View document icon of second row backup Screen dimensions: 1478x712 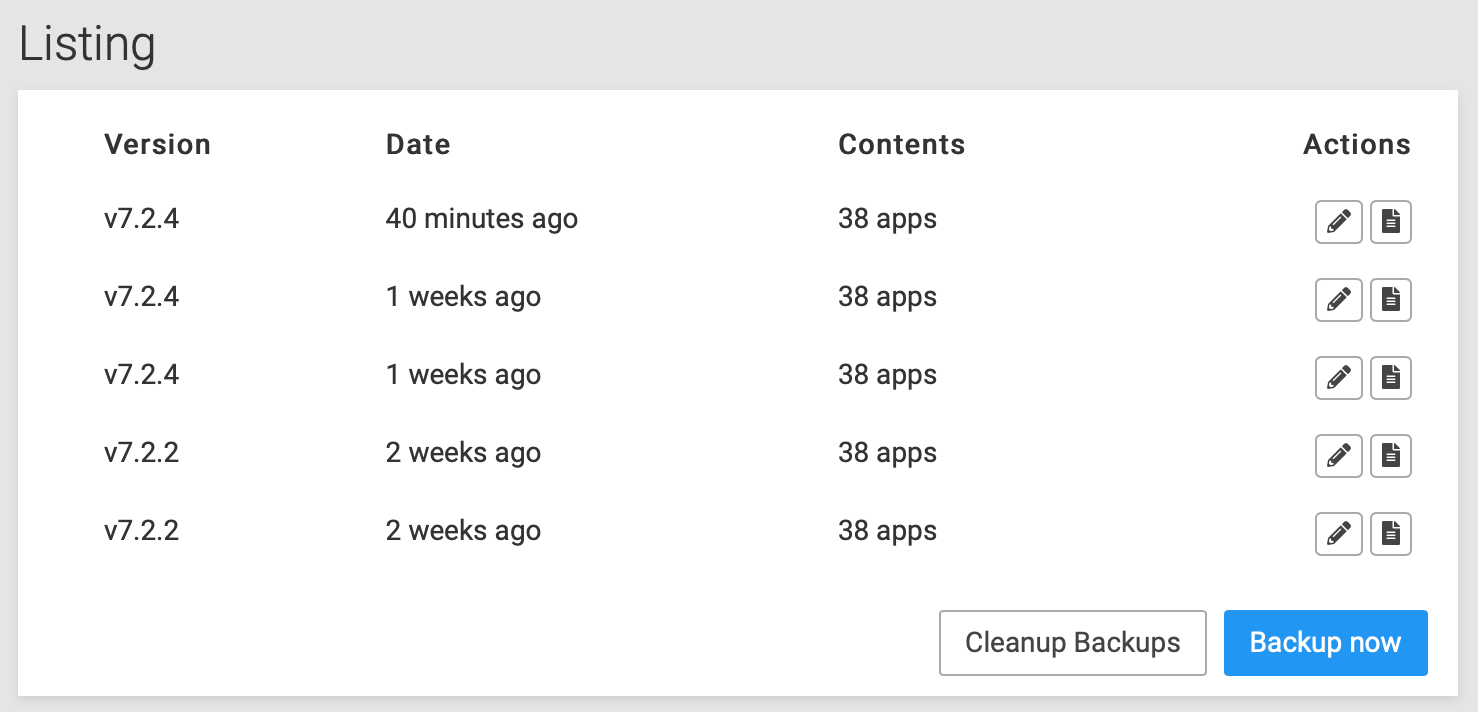(x=1390, y=300)
